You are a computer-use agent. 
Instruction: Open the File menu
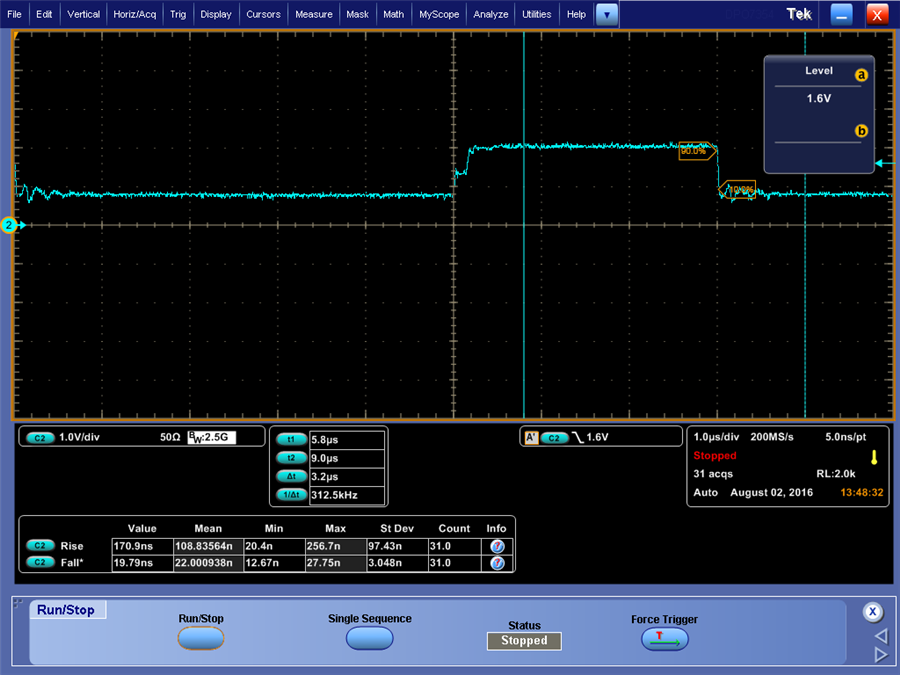(x=14, y=14)
